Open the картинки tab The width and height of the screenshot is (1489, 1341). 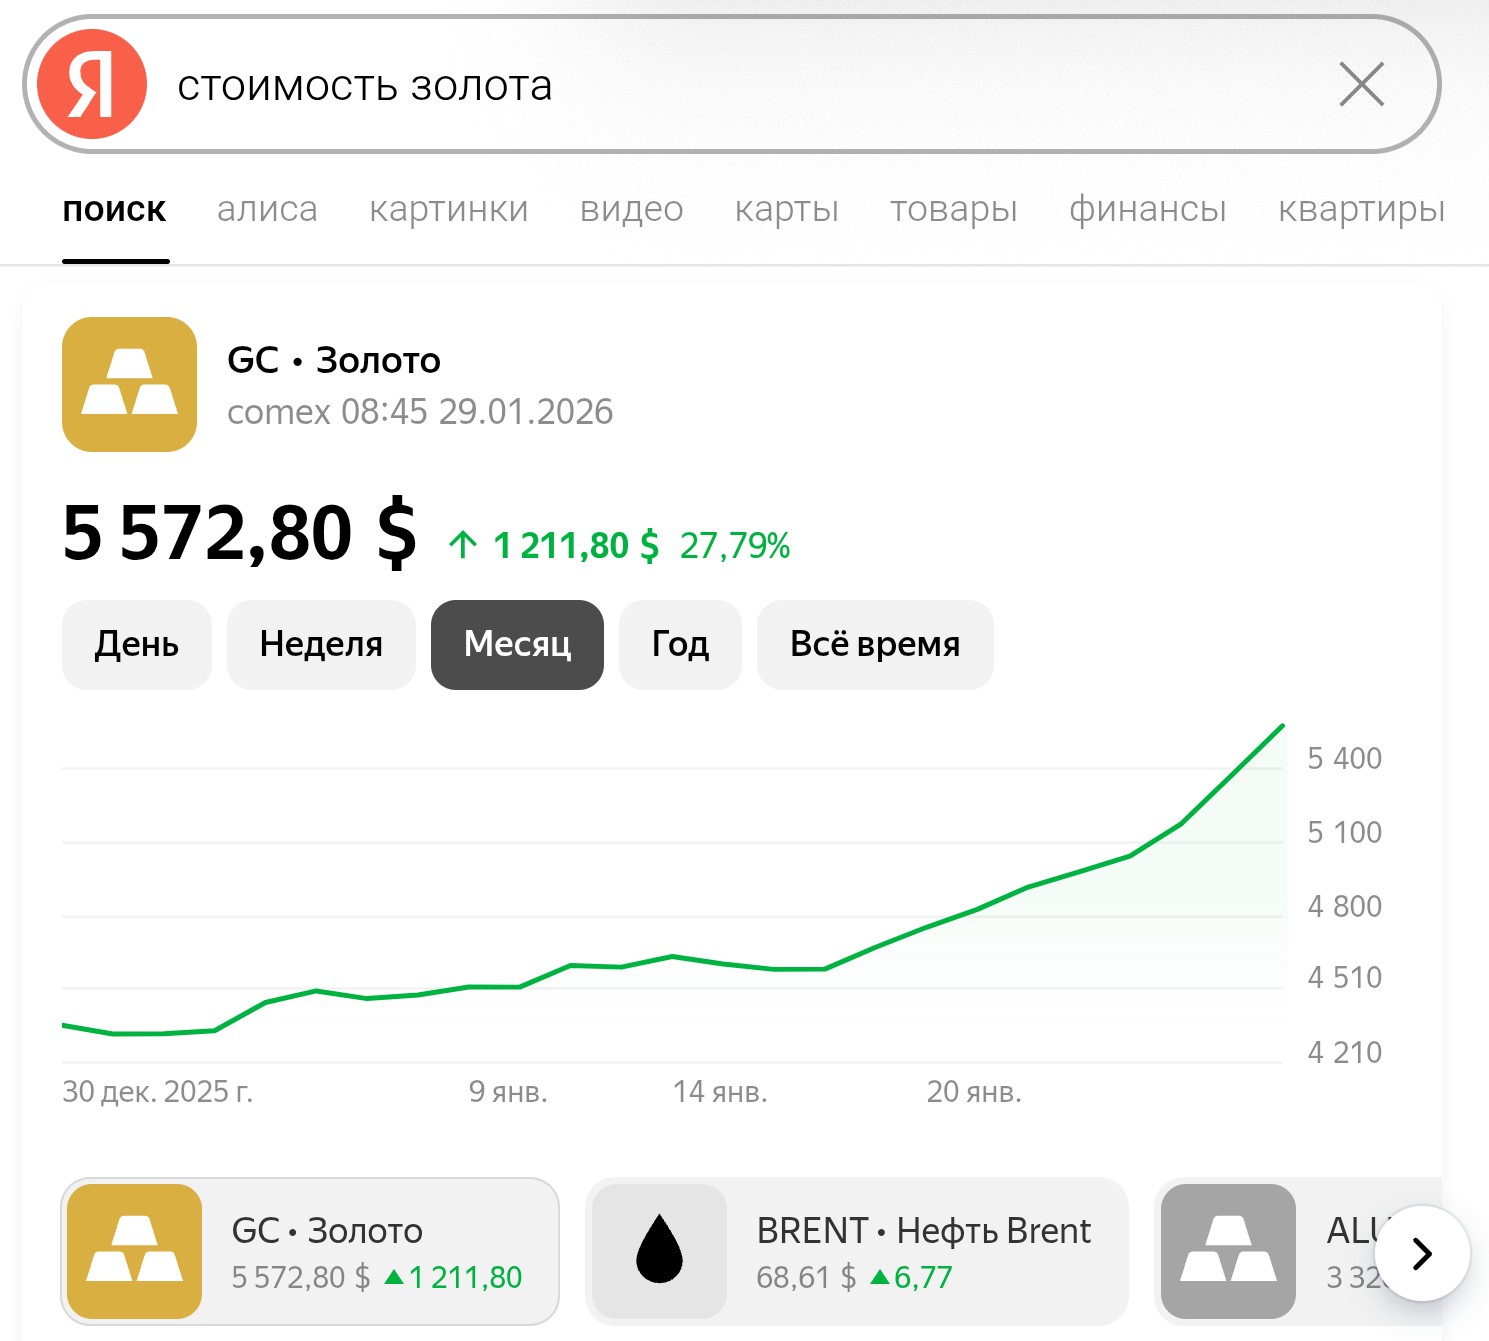[448, 209]
